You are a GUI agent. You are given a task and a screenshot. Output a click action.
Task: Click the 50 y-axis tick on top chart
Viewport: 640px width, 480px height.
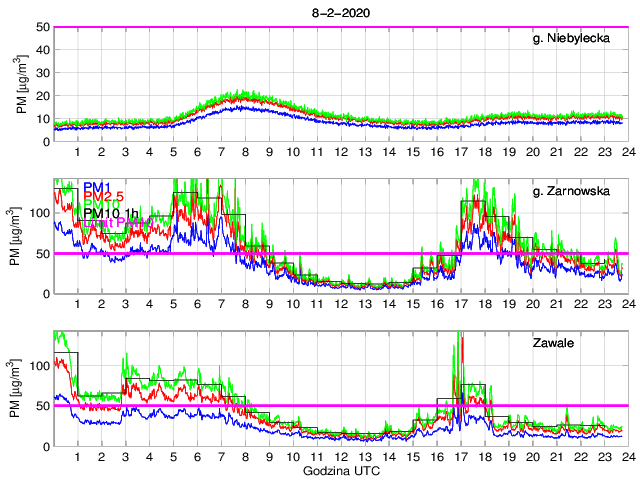(44, 27)
